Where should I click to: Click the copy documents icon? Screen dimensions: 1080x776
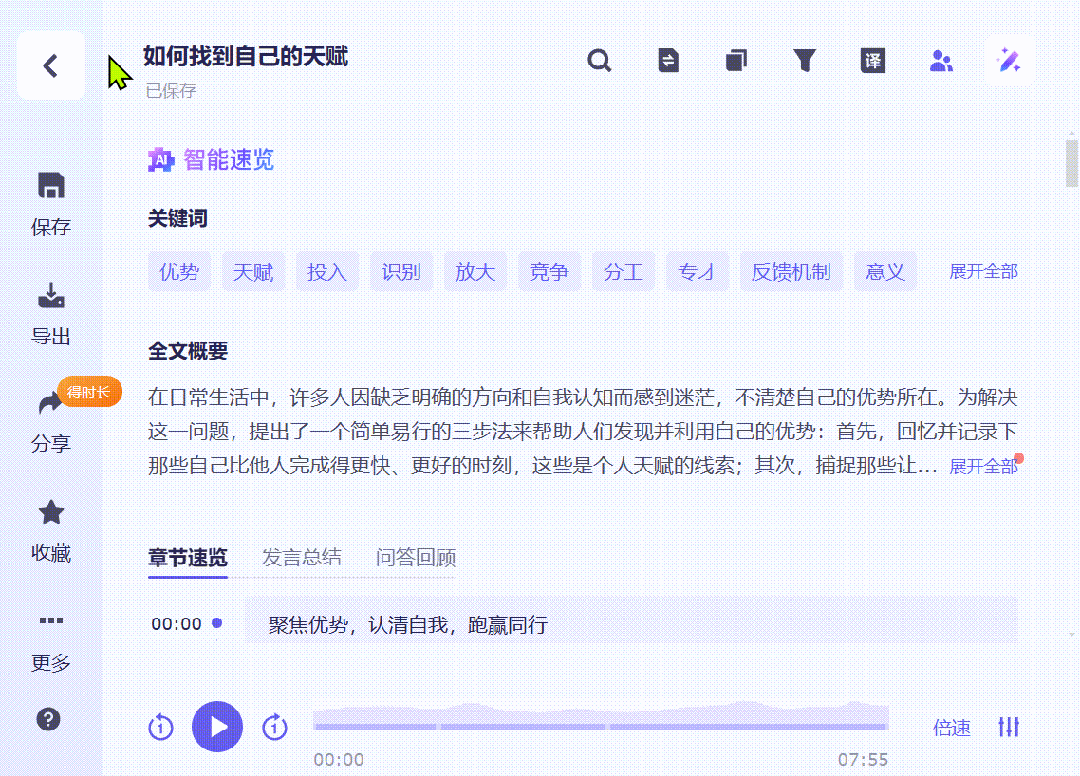click(736, 60)
